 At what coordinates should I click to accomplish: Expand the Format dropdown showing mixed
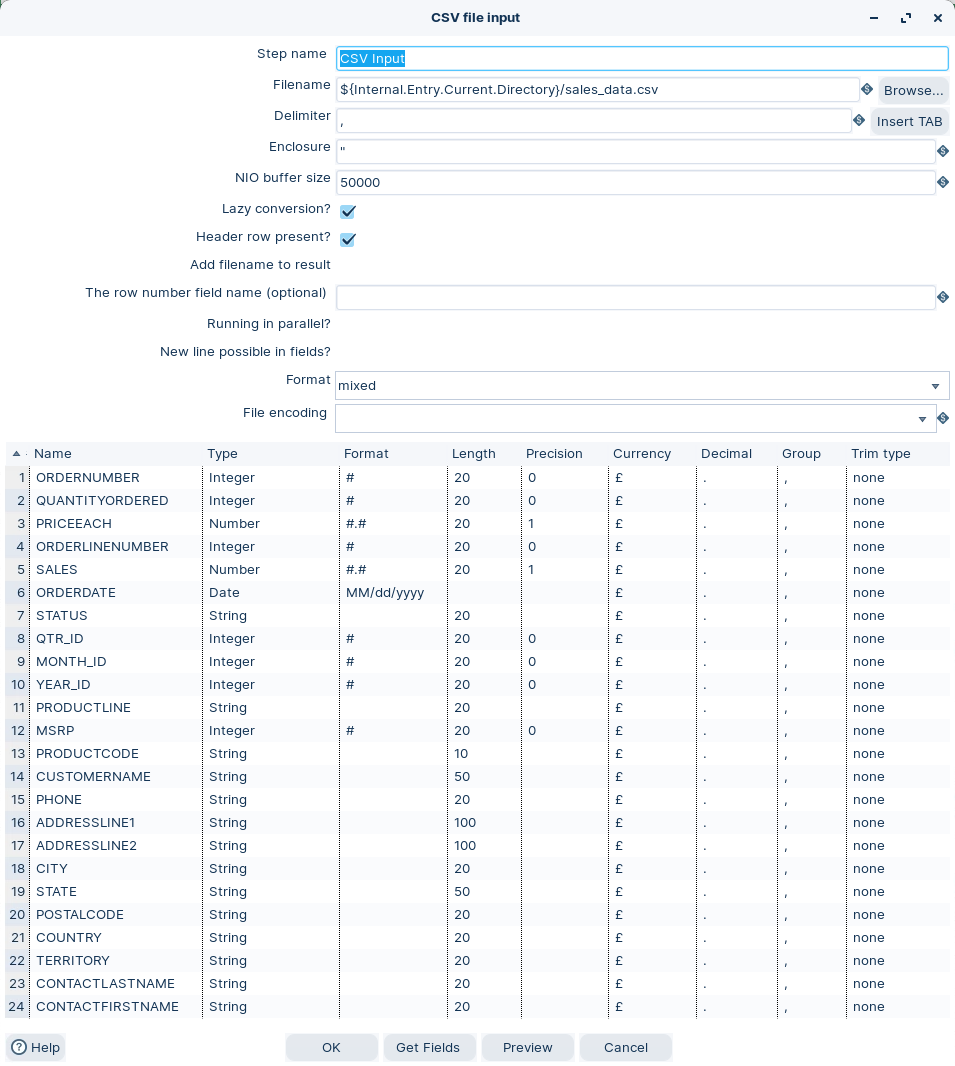point(935,386)
